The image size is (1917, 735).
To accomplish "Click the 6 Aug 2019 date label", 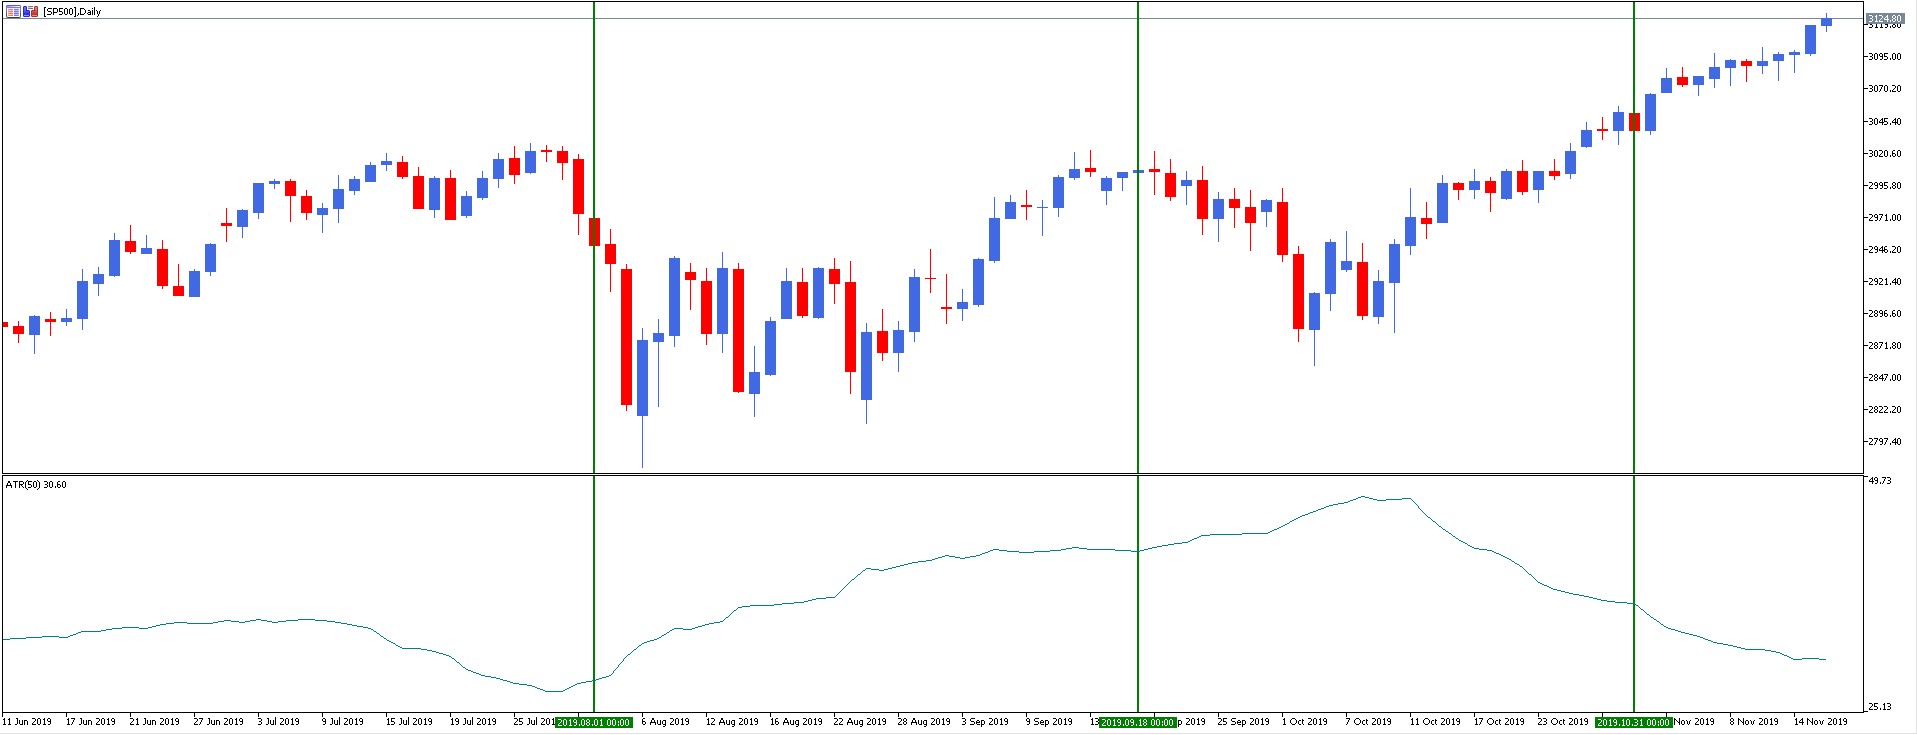I will pos(666,722).
